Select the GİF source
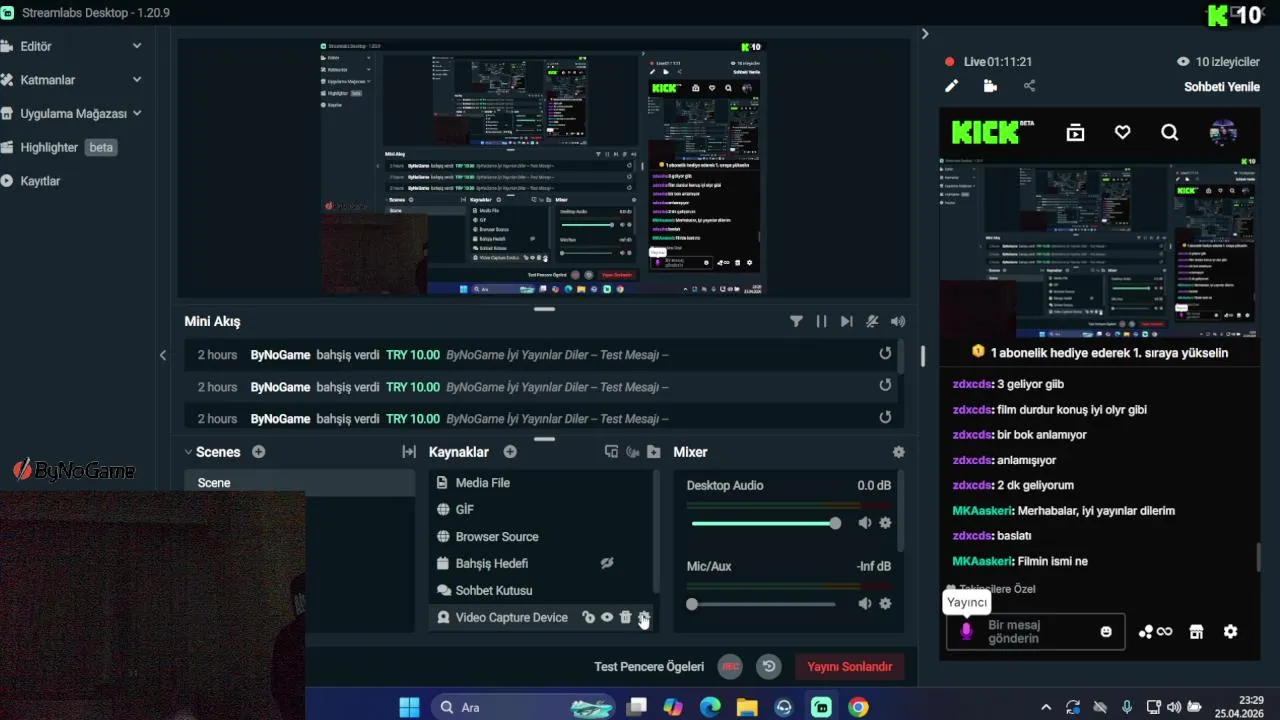Screen dimensions: 1280x720 pos(542,510)
